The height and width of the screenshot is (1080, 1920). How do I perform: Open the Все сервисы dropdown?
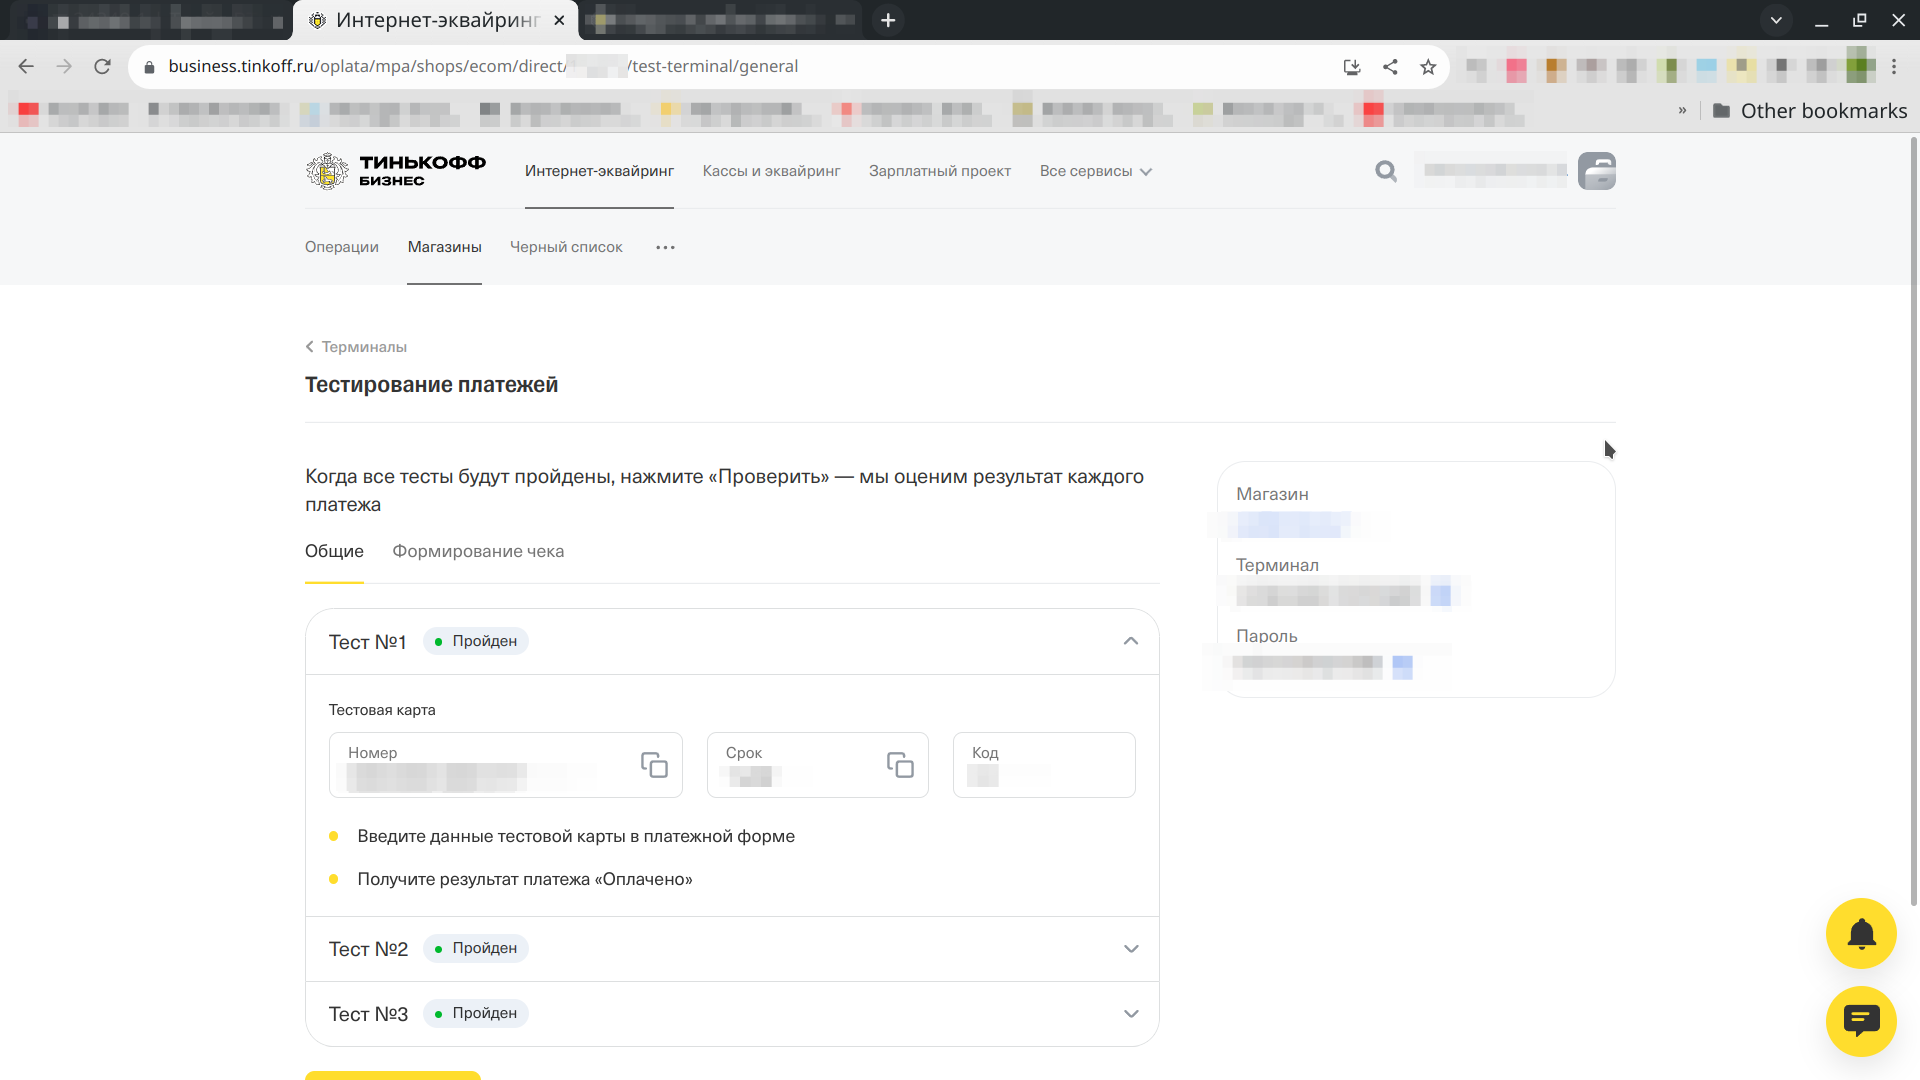(x=1096, y=171)
